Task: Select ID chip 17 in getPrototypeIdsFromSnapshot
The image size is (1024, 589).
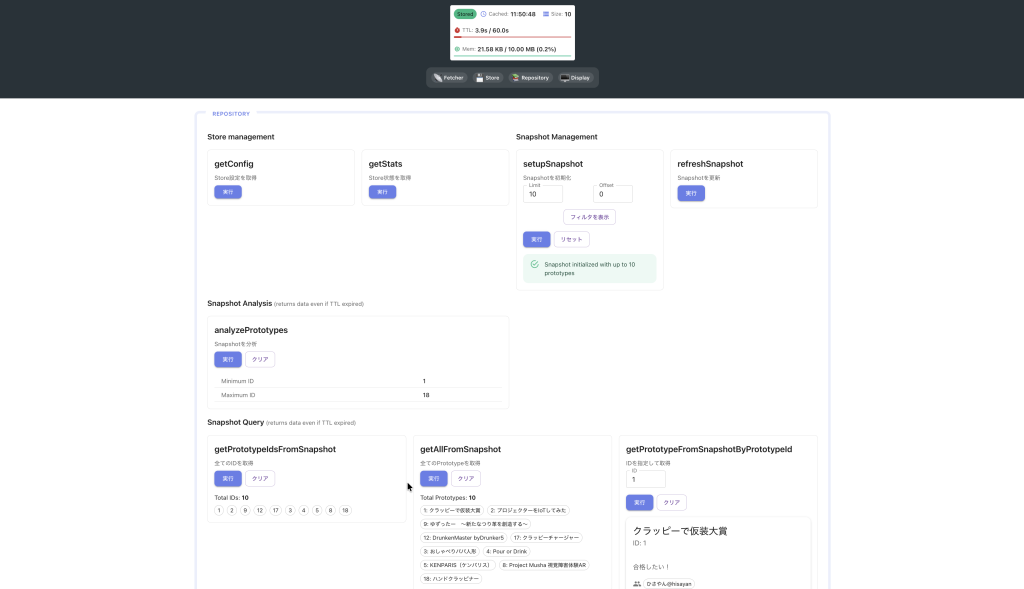Action: (276, 510)
